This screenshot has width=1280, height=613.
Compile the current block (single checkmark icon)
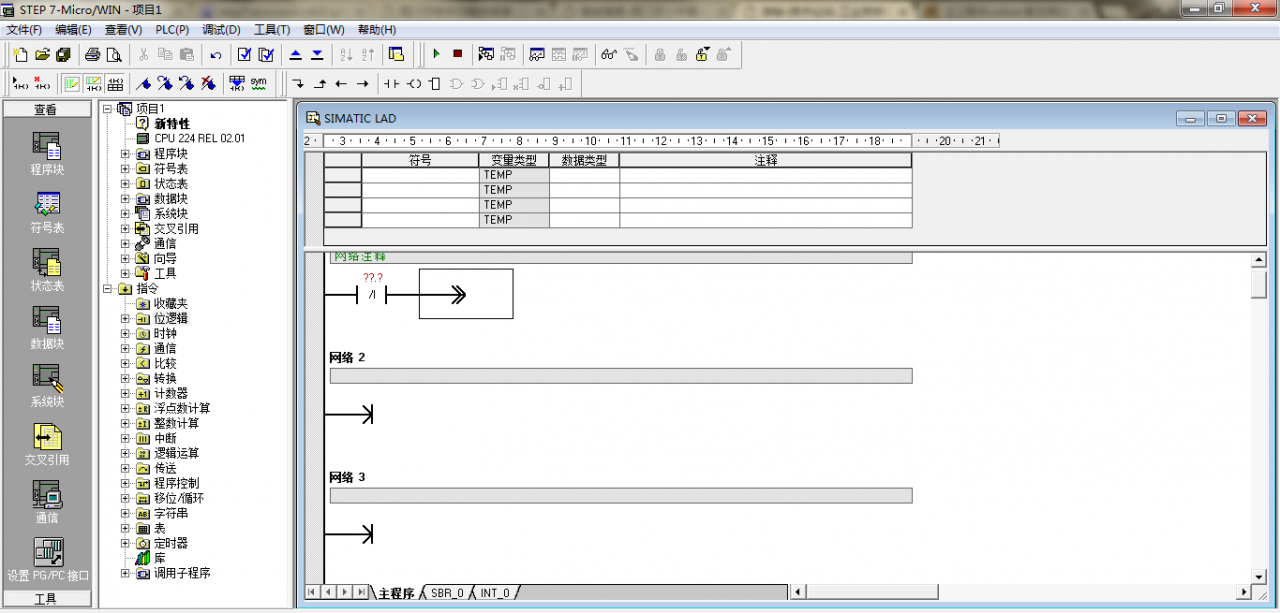244,54
